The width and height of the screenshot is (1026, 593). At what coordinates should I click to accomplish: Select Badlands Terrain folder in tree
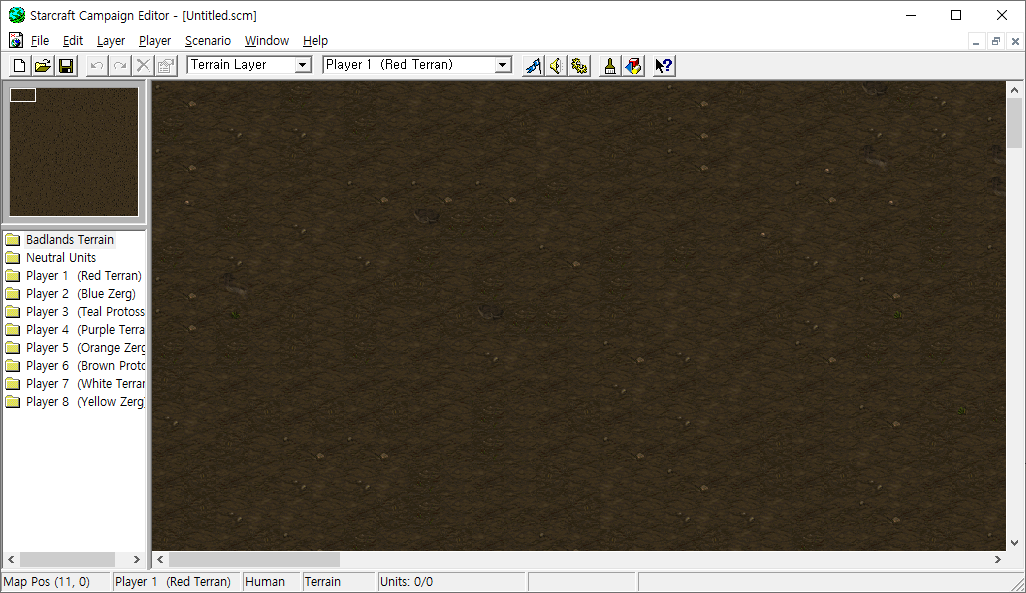pos(60,240)
